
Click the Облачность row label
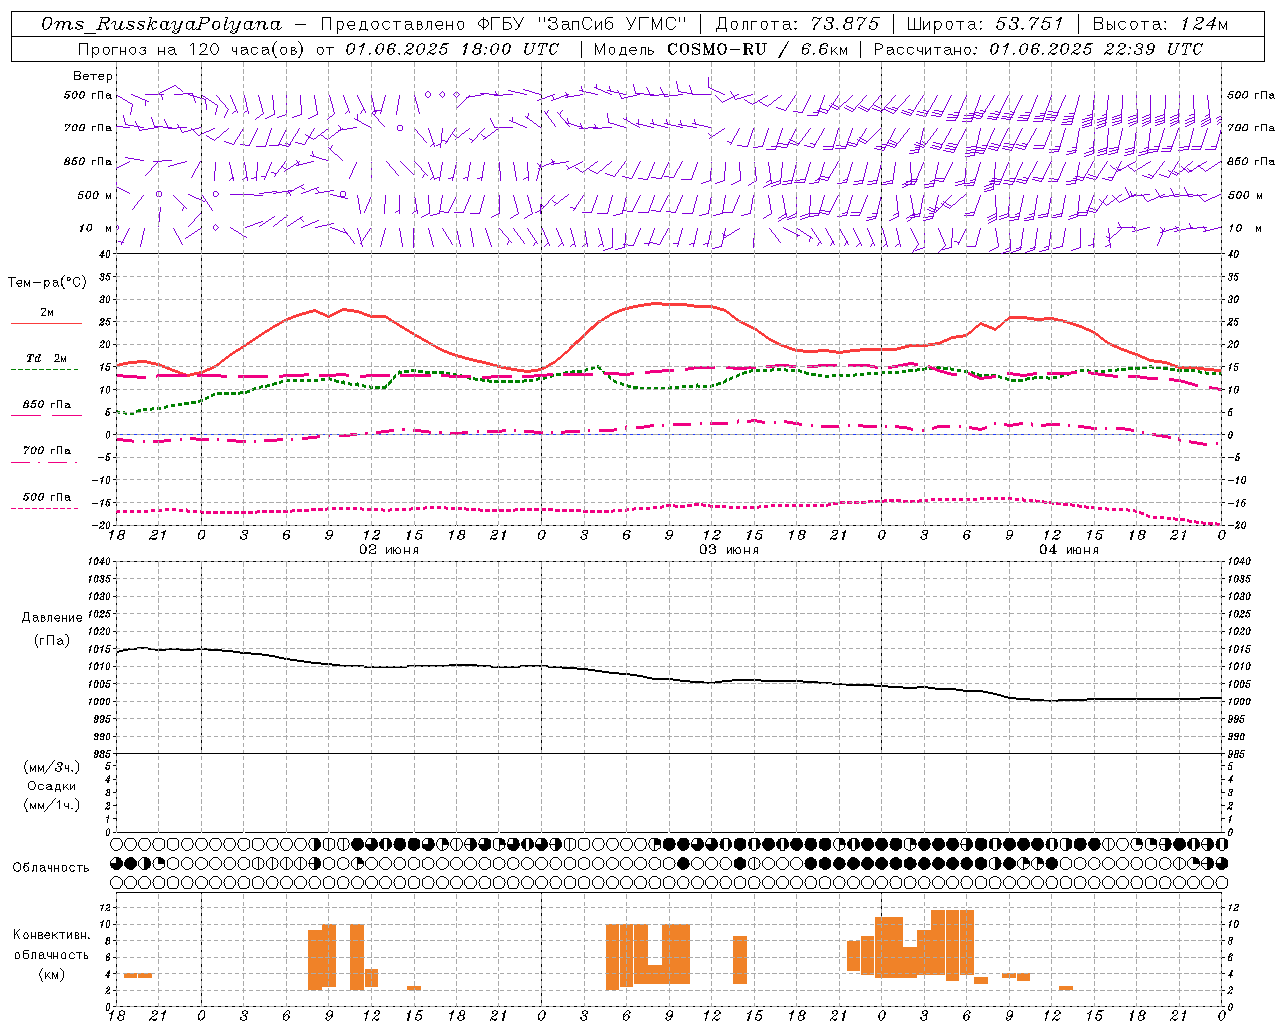pos(51,868)
